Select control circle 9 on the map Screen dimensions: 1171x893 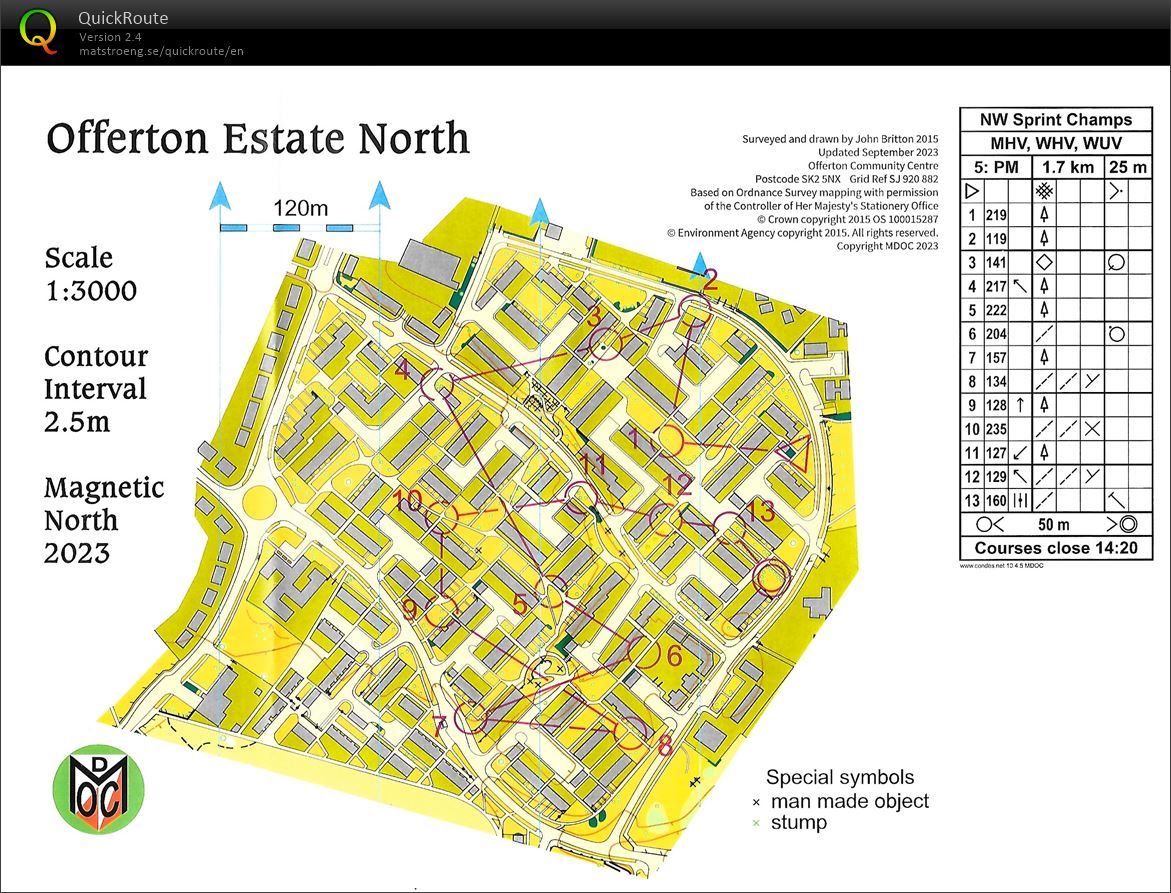(441, 610)
